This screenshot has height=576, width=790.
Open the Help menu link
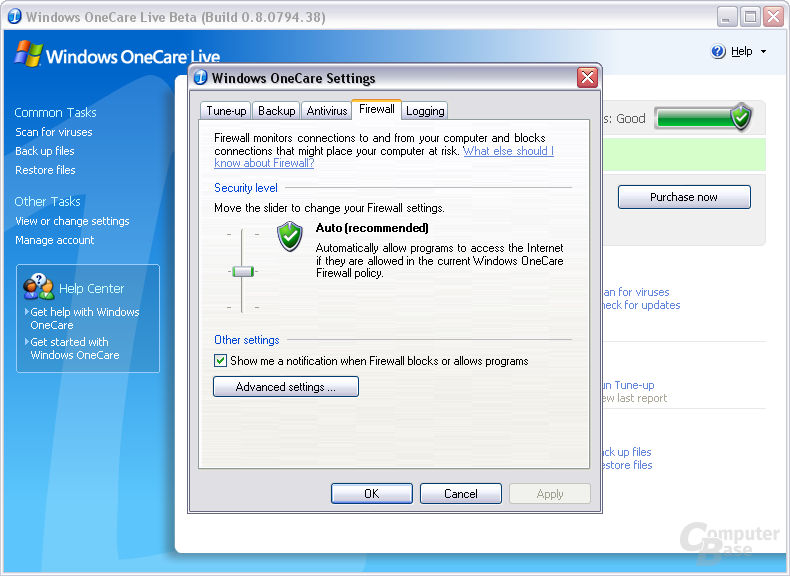(742, 51)
